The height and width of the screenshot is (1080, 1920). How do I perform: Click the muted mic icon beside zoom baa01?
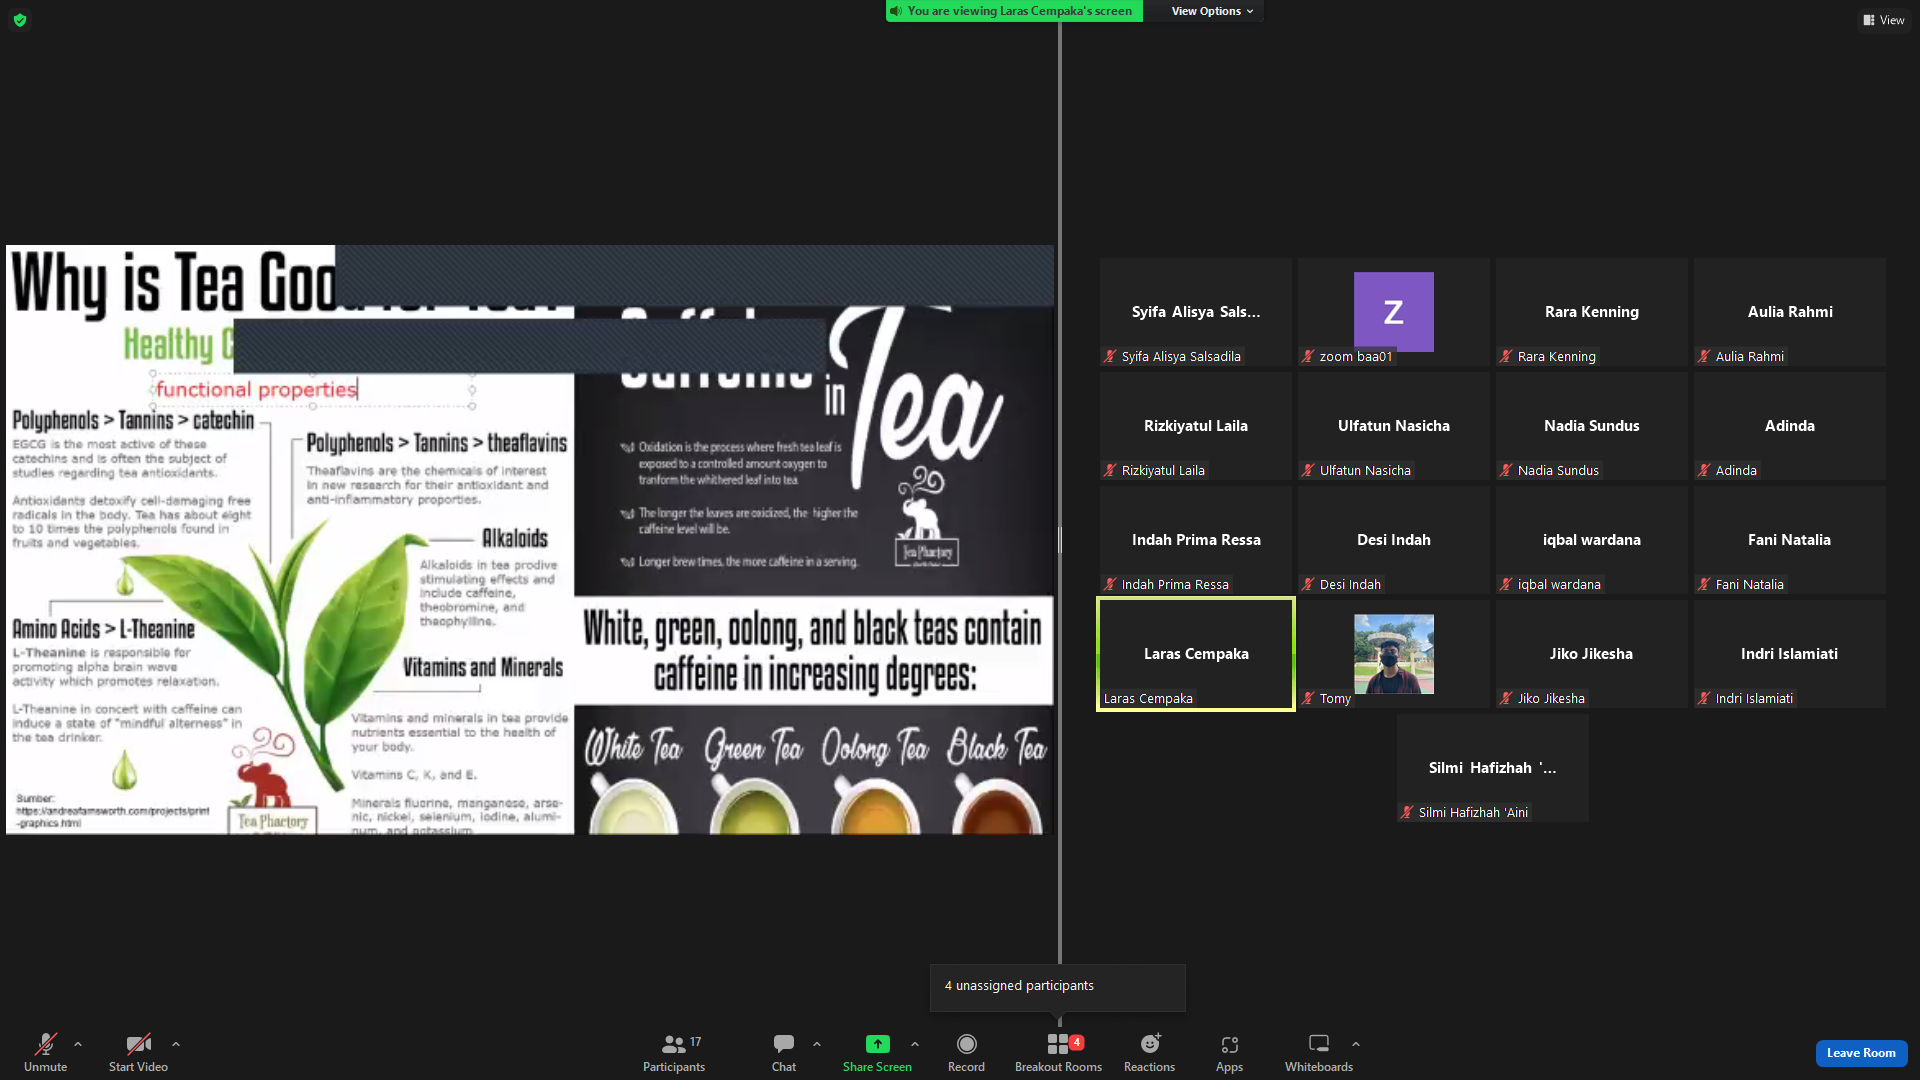click(1308, 356)
